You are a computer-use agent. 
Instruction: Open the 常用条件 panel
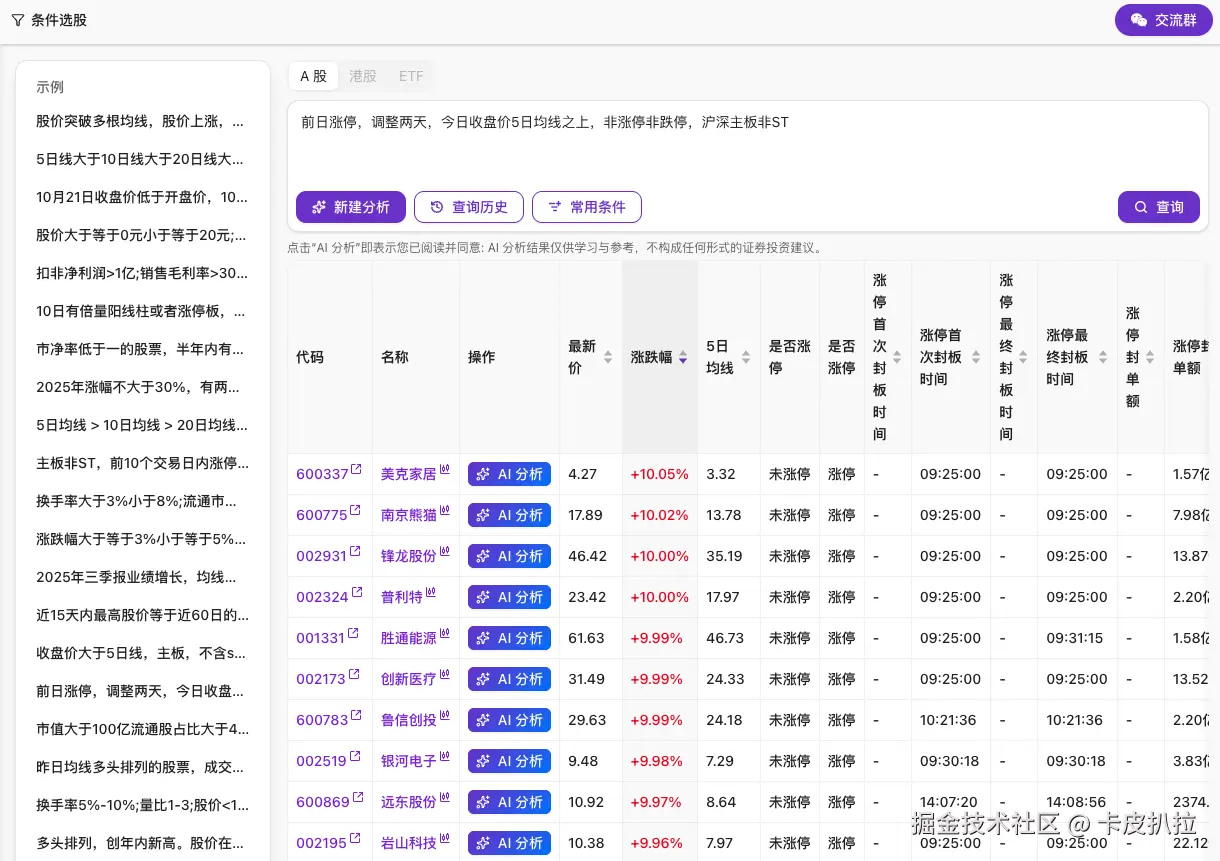586,207
